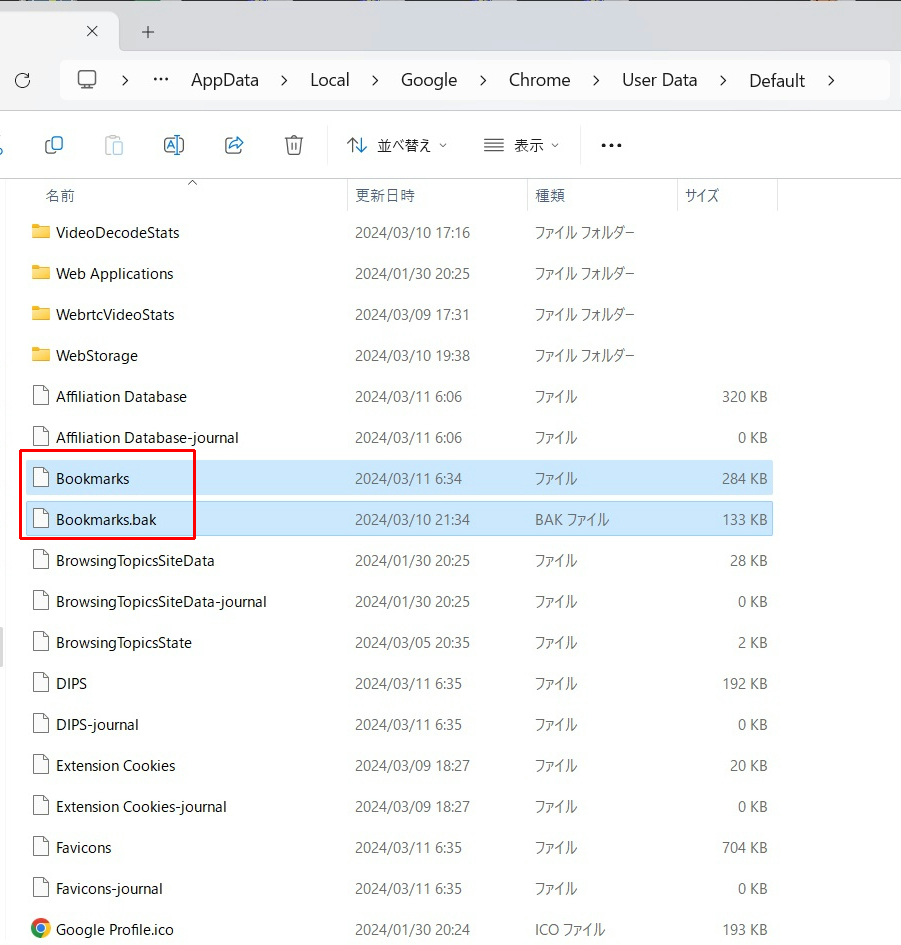901x945 pixels.
Task: Select the Affiliation Database file
Action: [122, 396]
